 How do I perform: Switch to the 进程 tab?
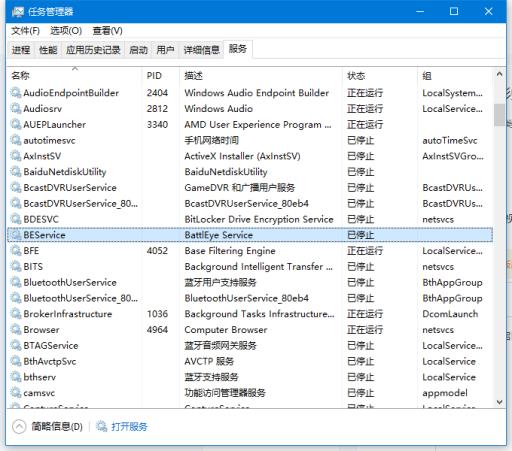pyautogui.click(x=21, y=50)
